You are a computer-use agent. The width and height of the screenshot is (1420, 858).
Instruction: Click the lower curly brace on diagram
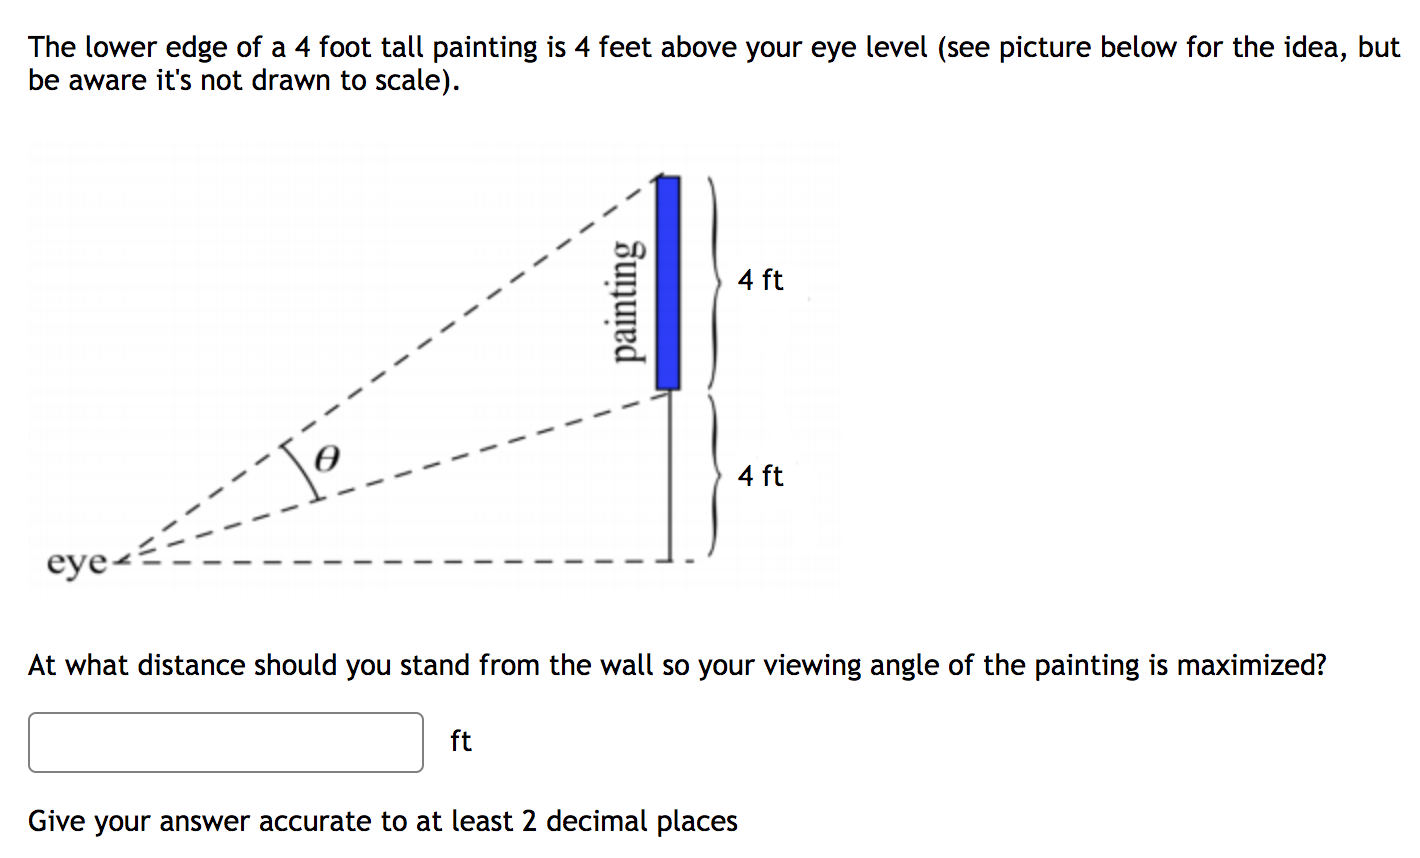tap(714, 477)
